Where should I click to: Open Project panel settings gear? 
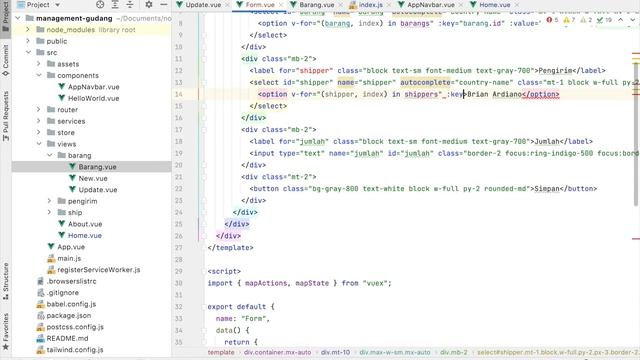[x=149, y=5]
